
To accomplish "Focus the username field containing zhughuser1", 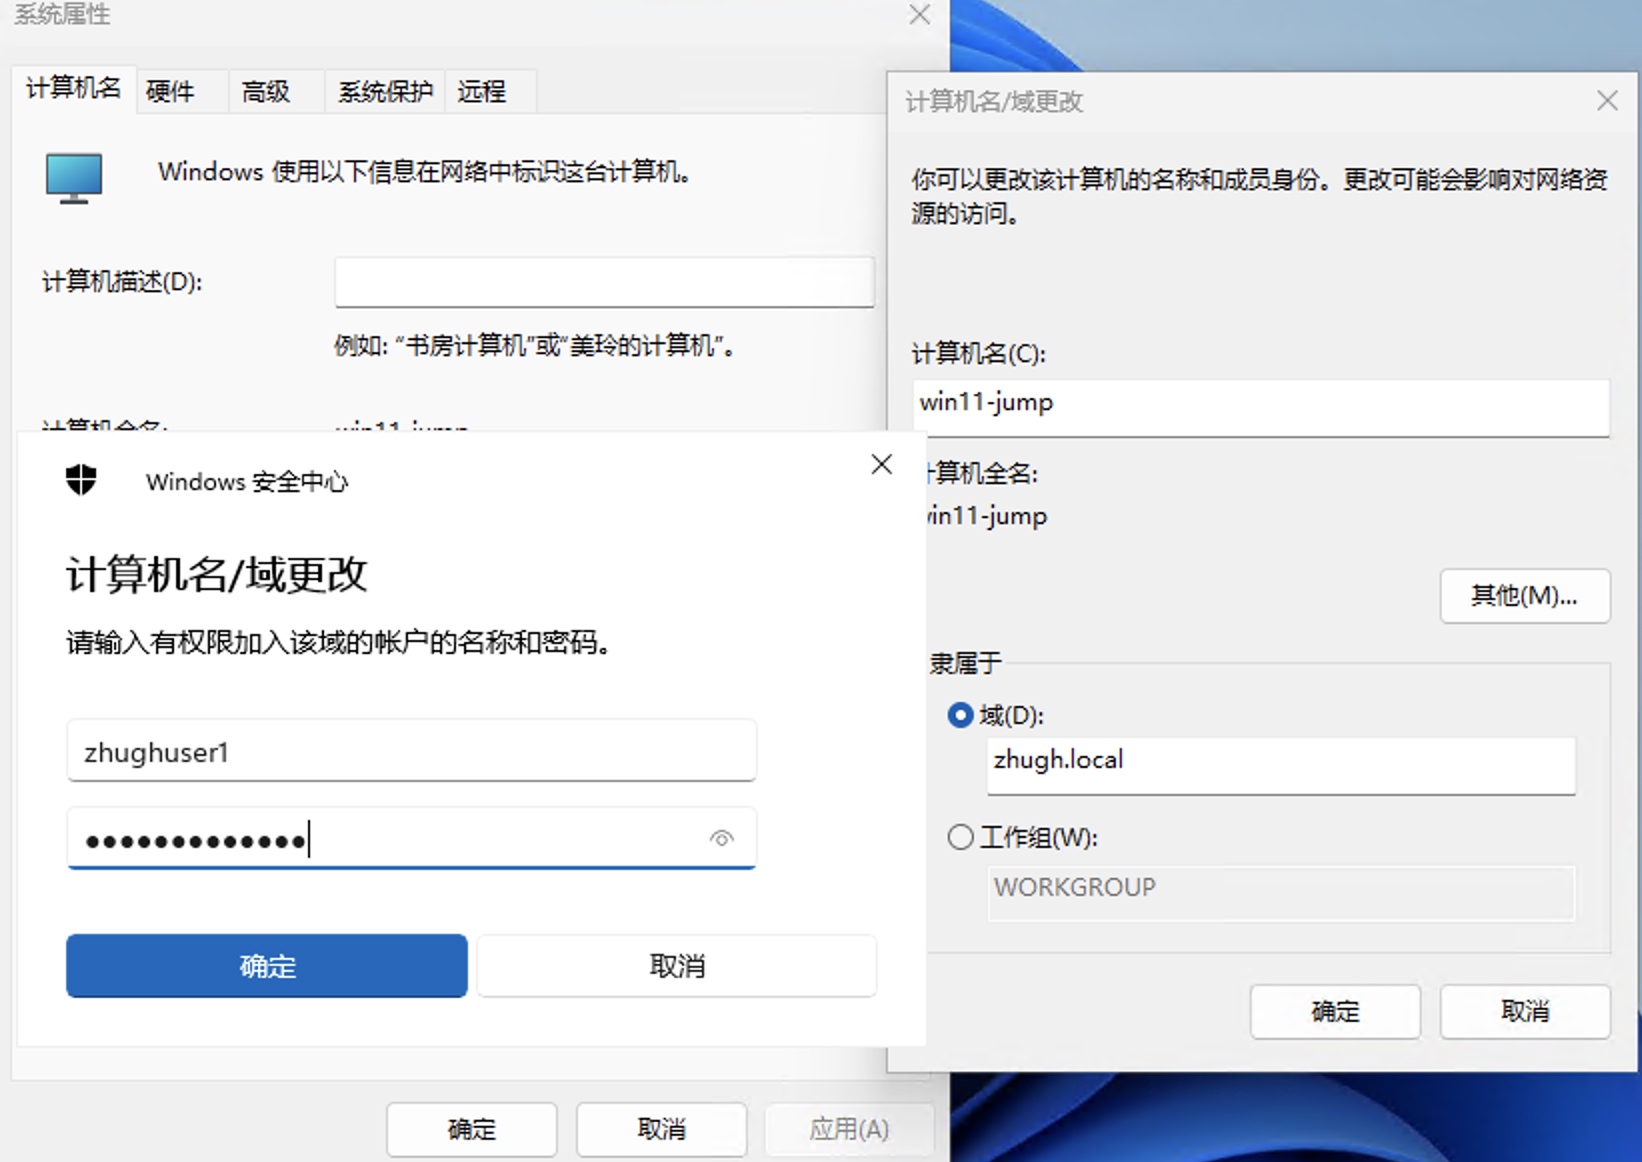I will 411,751.
